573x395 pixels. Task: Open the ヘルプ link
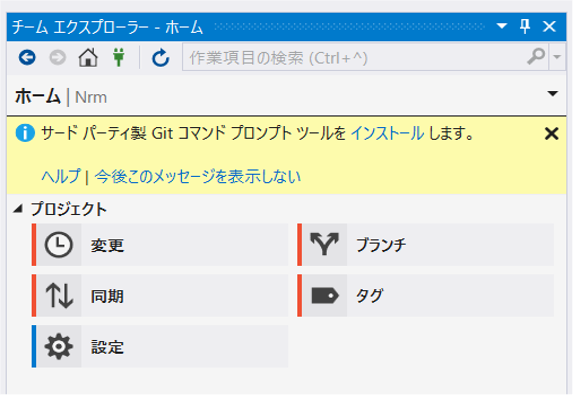[61, 176]
